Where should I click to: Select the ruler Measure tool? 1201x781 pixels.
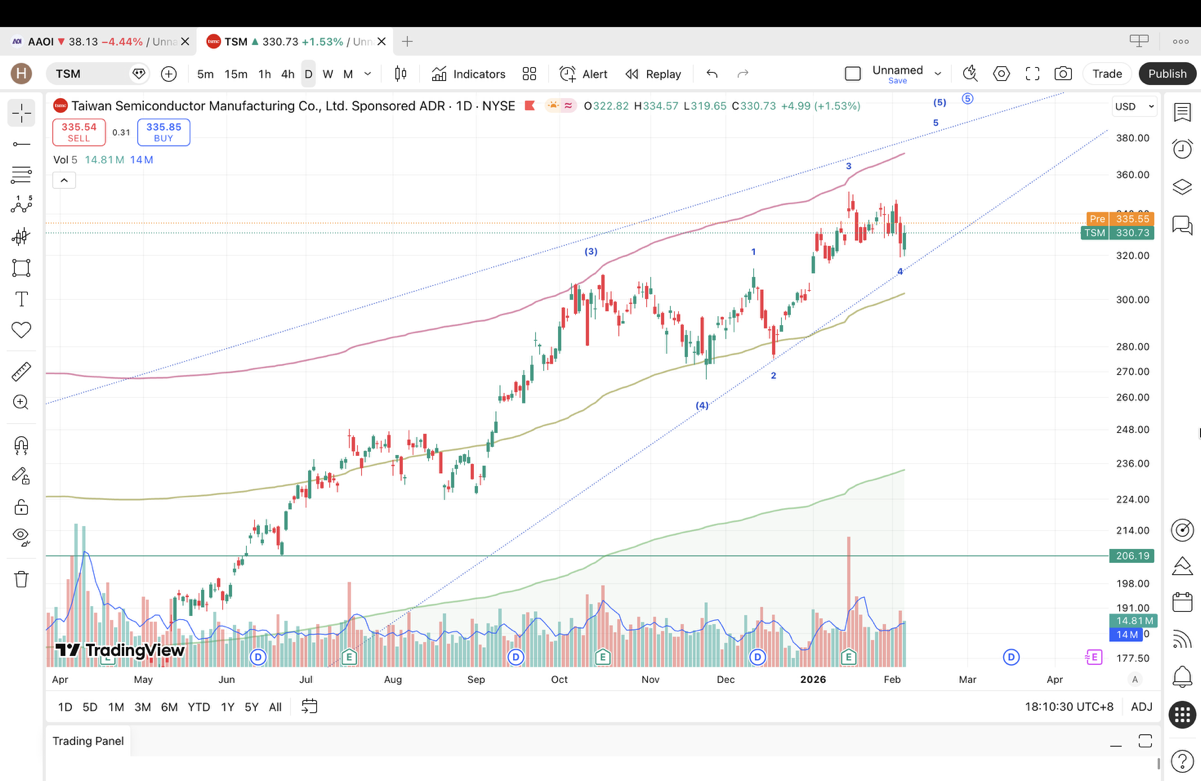coord(21,372)
